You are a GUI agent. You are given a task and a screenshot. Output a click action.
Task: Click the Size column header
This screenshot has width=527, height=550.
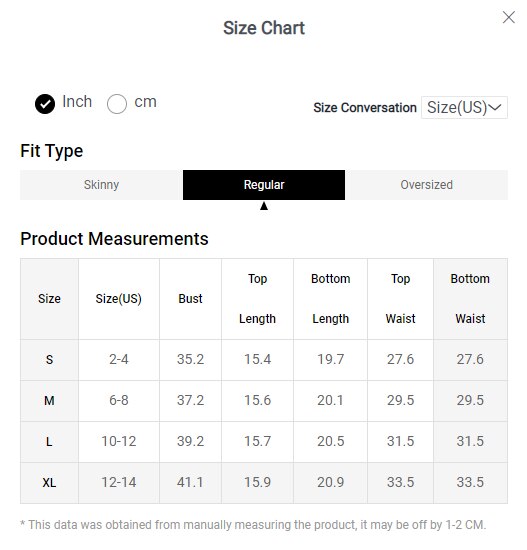(x=49, y=299)
